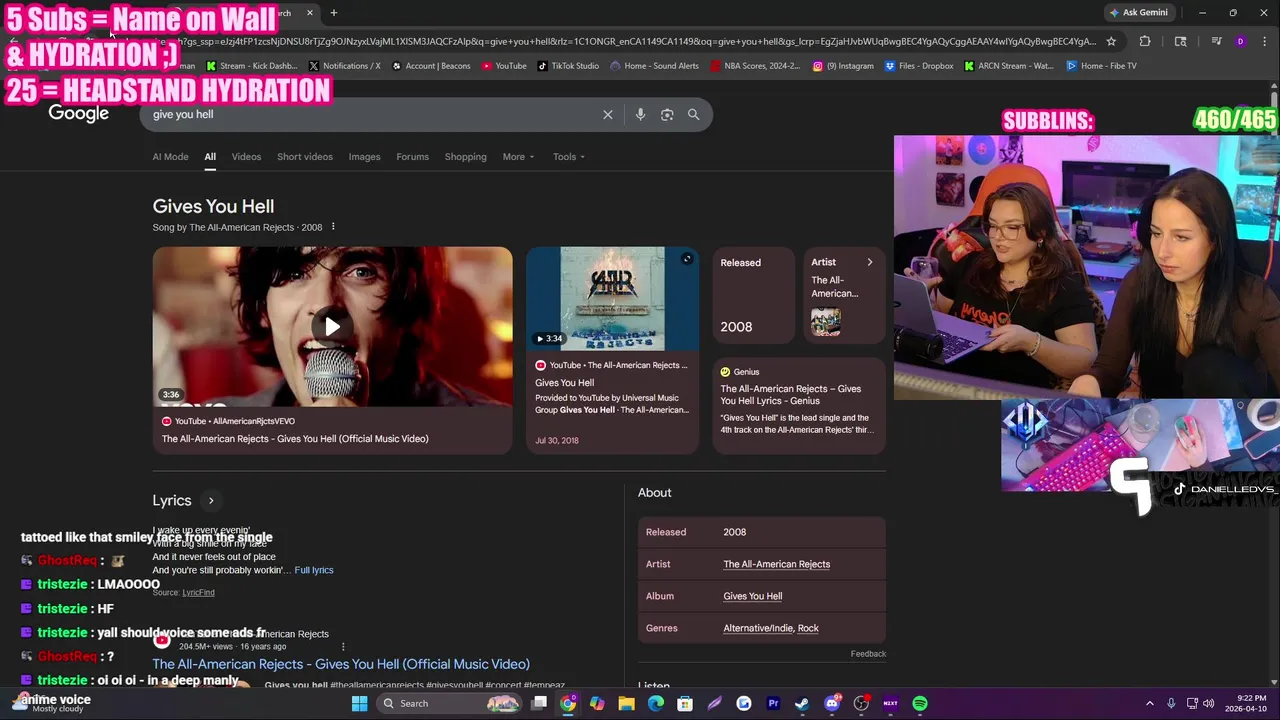Open the media controls icon in toolbar
This screenshot has width=1280, height=720.
[x=1216, y=41]
